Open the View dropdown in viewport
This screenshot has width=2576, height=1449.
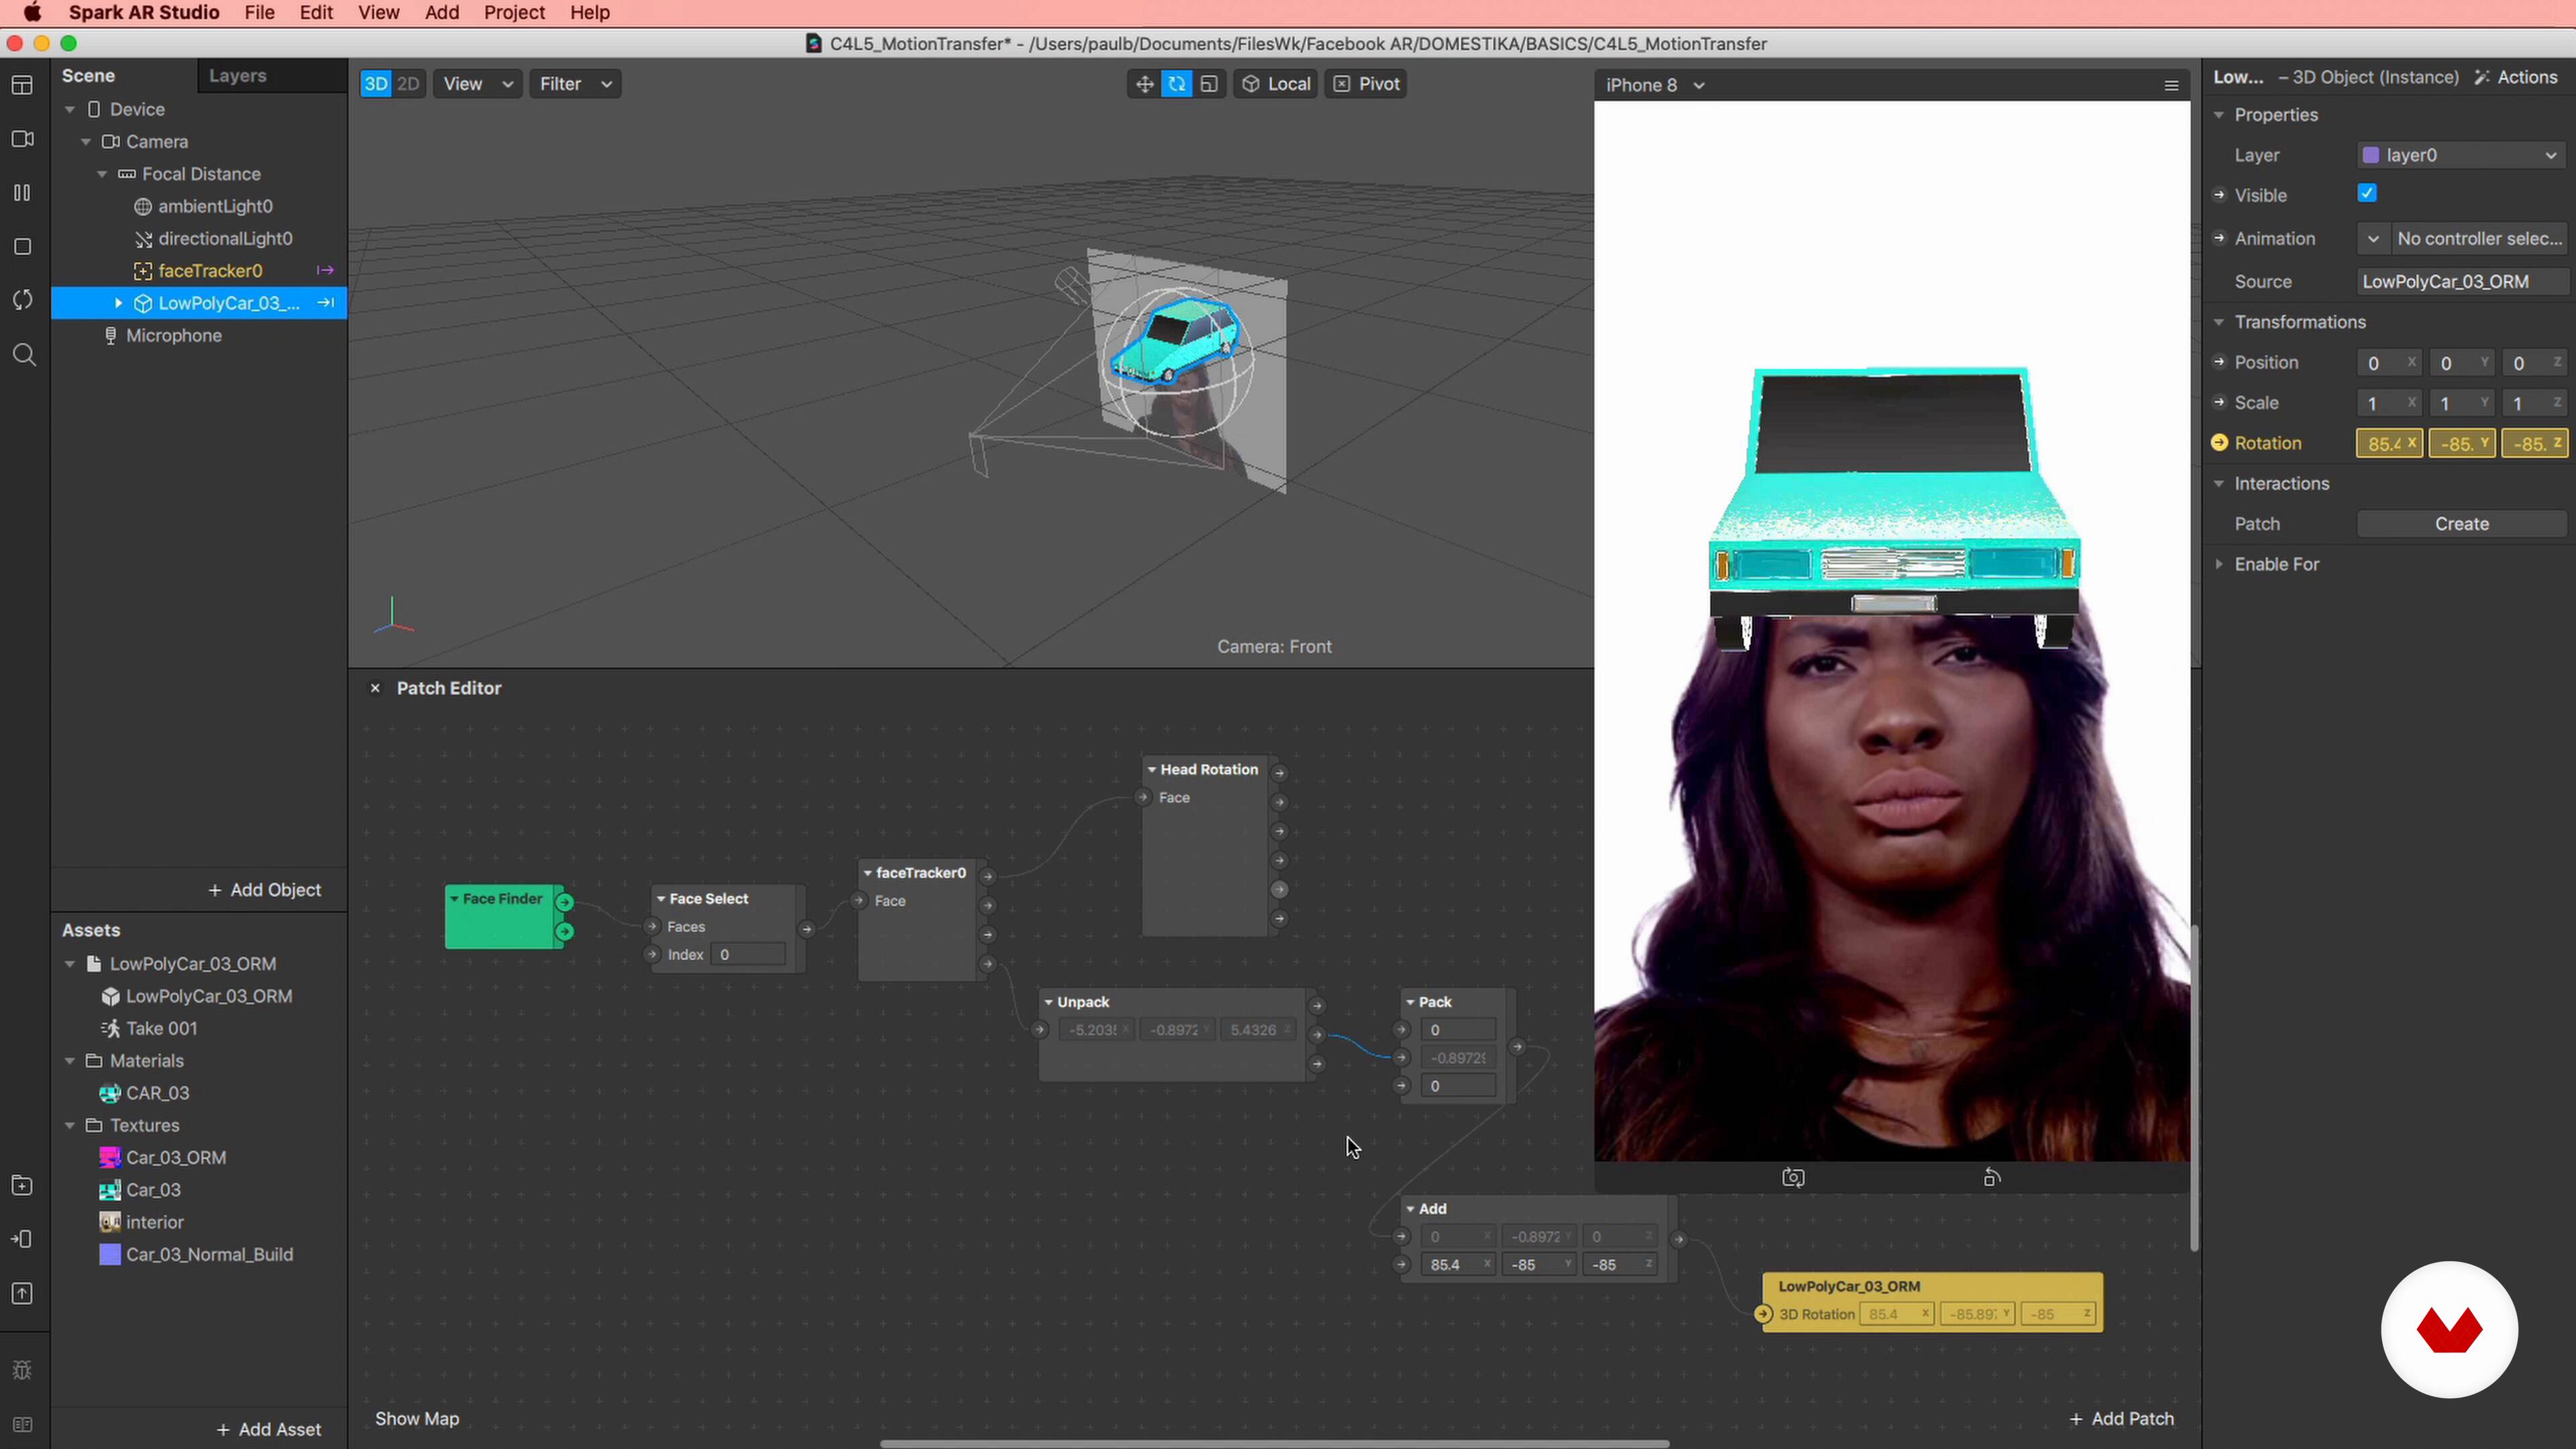[477, 84]
